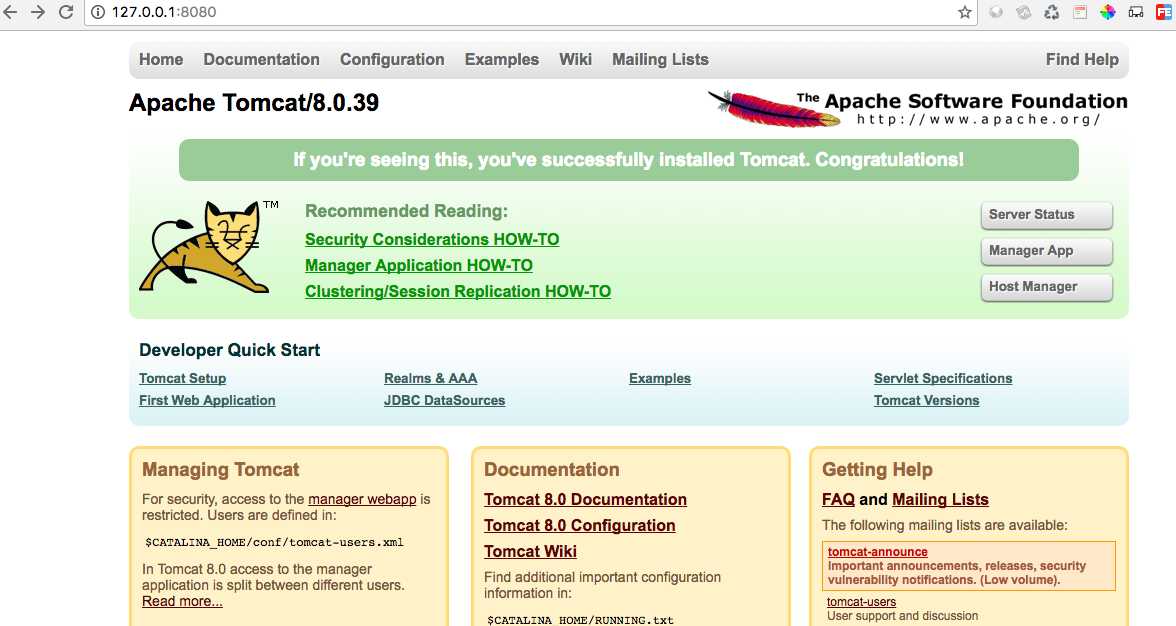Viewport: 1176px width, 626px height.
Task: Open Security Considerations HOW-TO link
Action: pyautogui.click(x=432, y=239)
